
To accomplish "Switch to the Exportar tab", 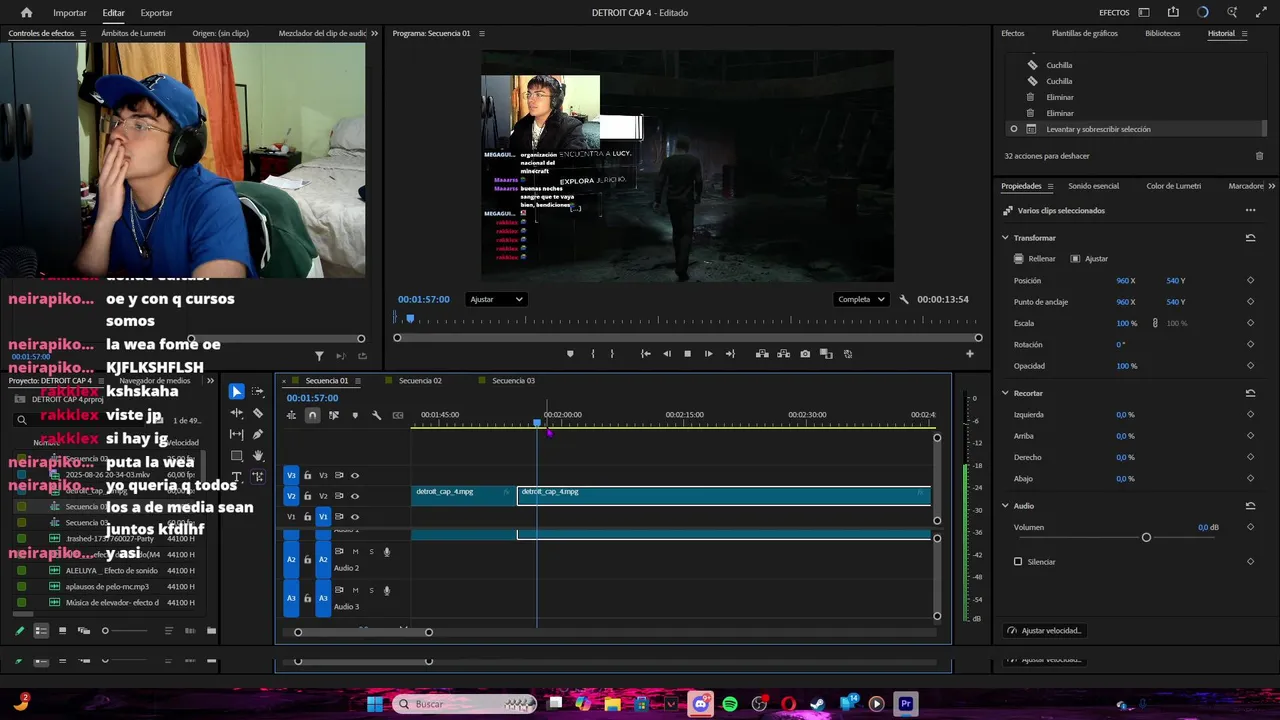I will click(x=156, y=13).
